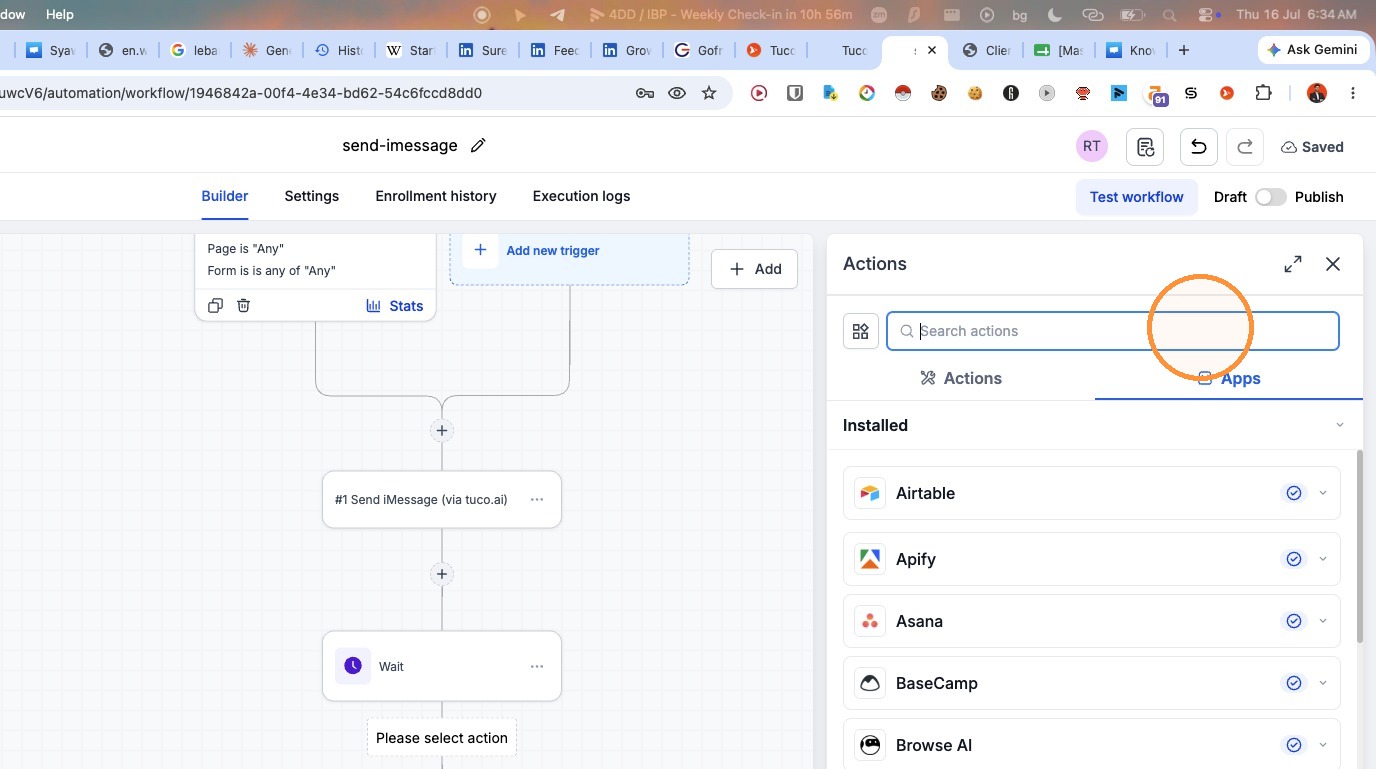Click the Airtable installed checkmark badge
The height and width of the screenshot is (769, 1376).
(x=1294, y=493)
